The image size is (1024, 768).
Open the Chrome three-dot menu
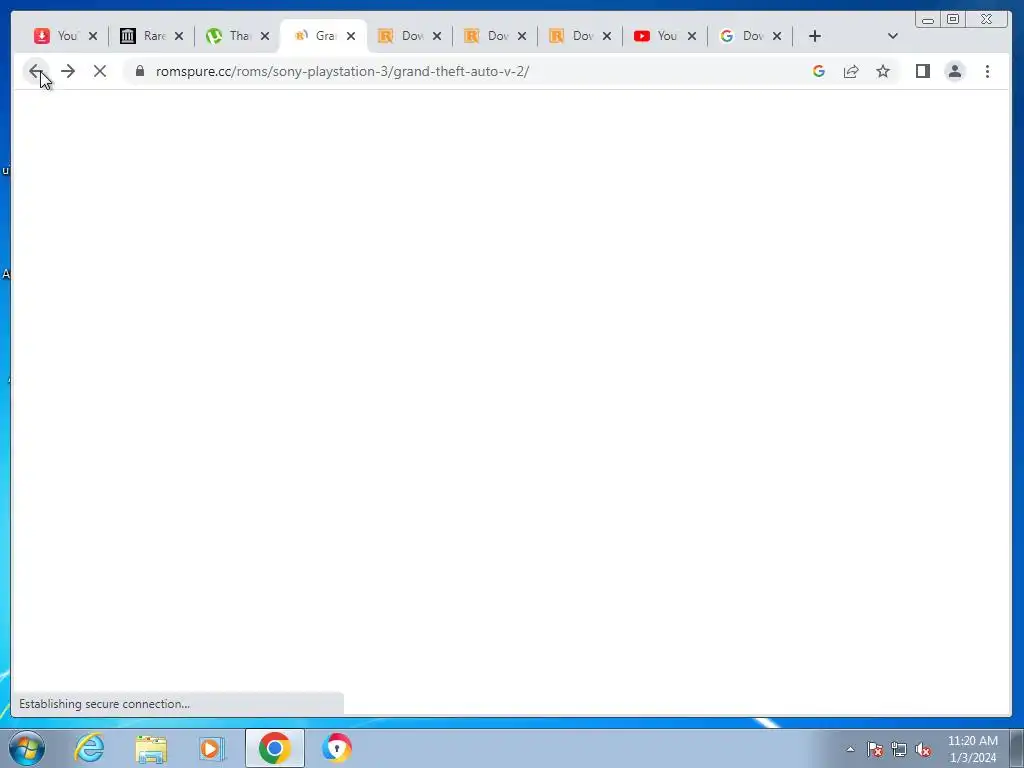pyautogui.click(x=987, y=71)
